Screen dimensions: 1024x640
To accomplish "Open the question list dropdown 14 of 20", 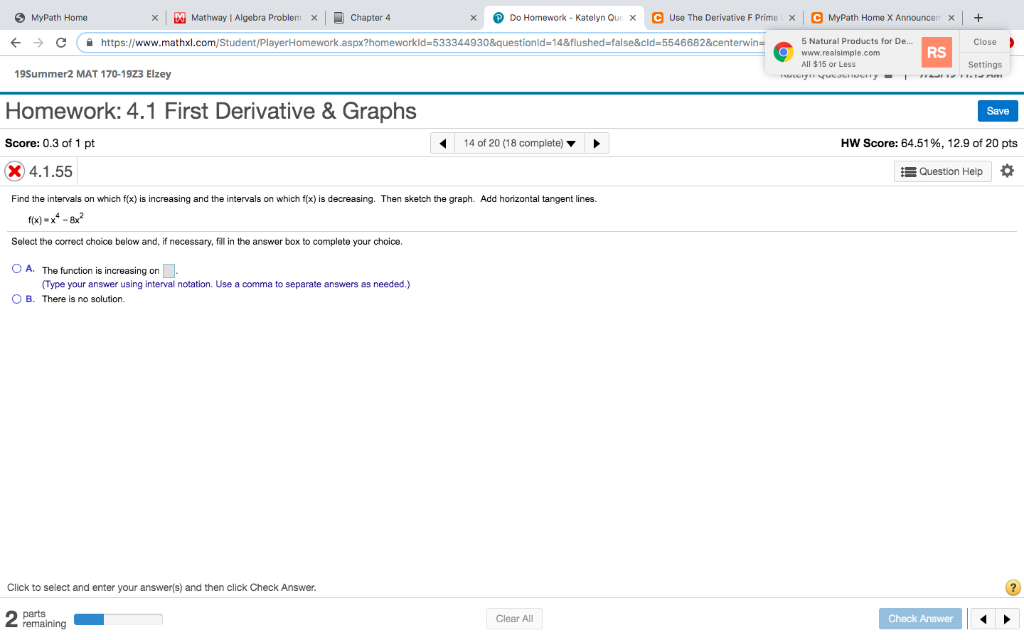I will [x=519, y=143].
